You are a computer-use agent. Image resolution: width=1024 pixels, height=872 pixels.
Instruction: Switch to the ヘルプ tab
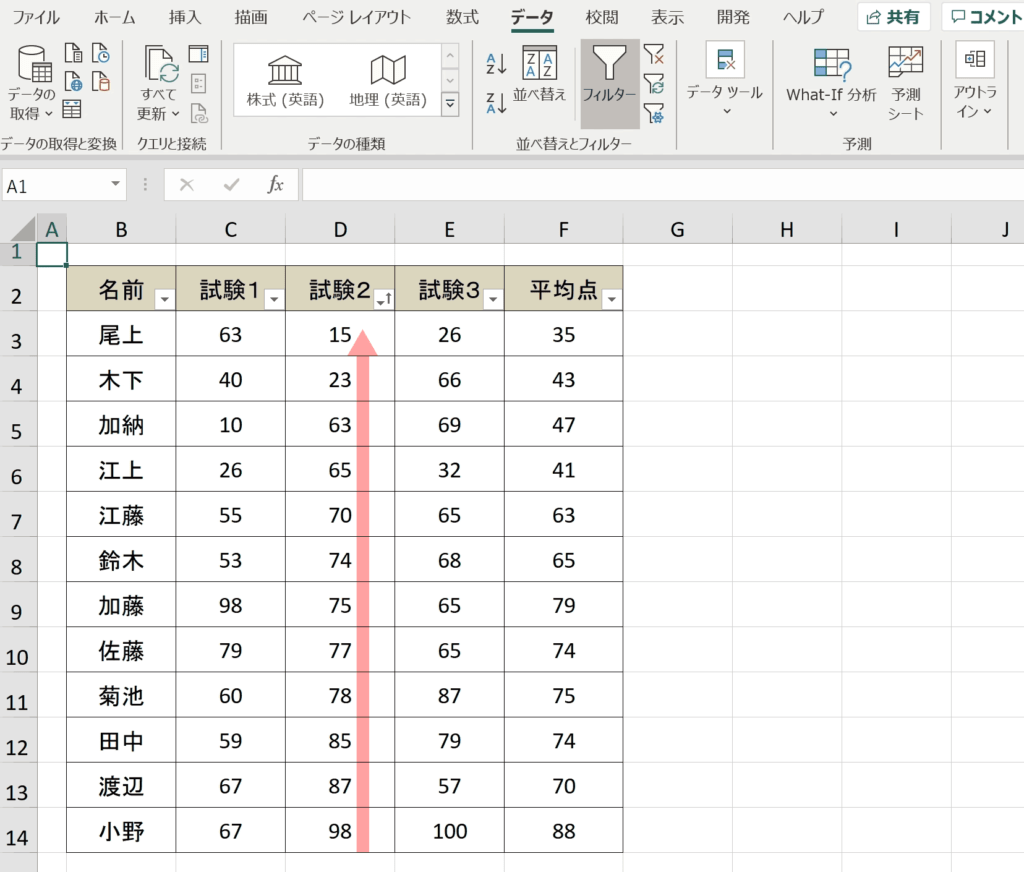pyautogui.click(x=803, y=17)
